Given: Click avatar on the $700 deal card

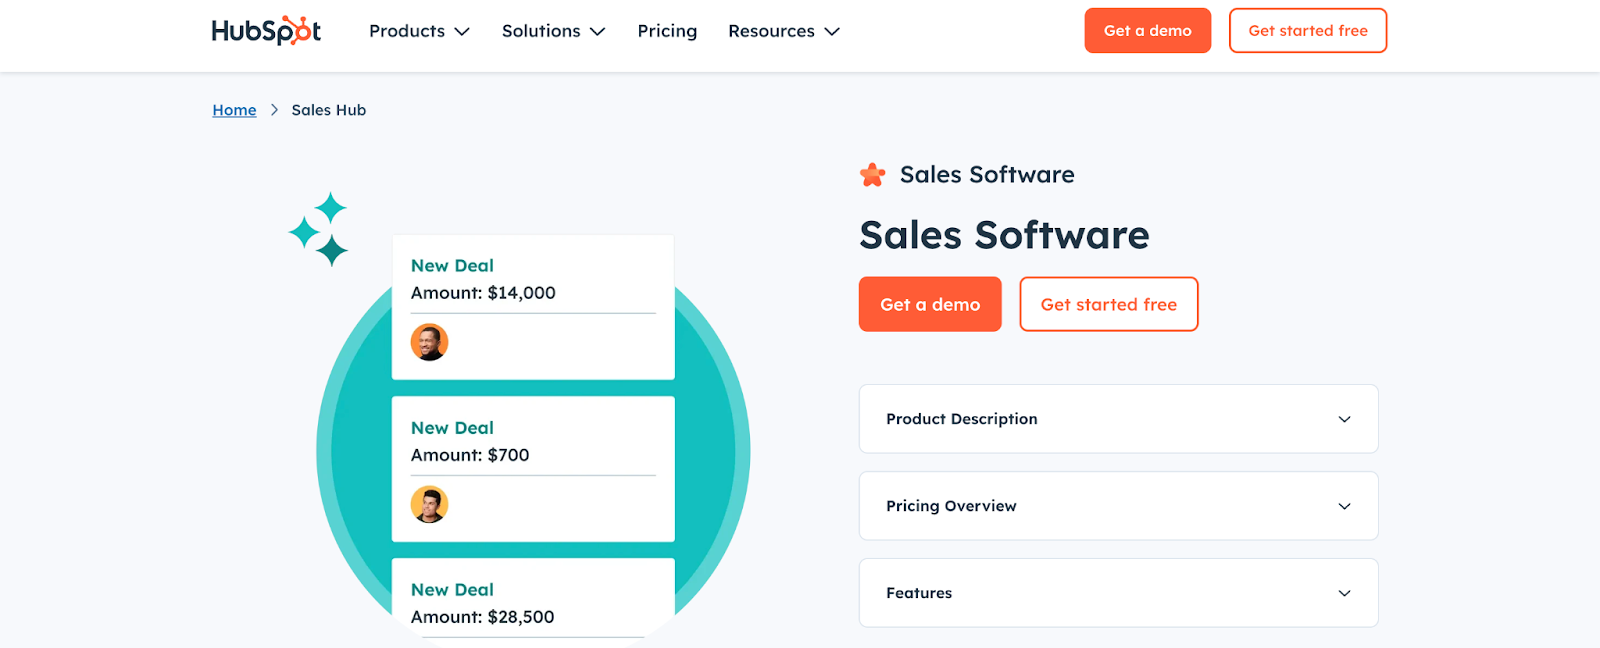Looking at the screenshot, I should pos(429,505).
